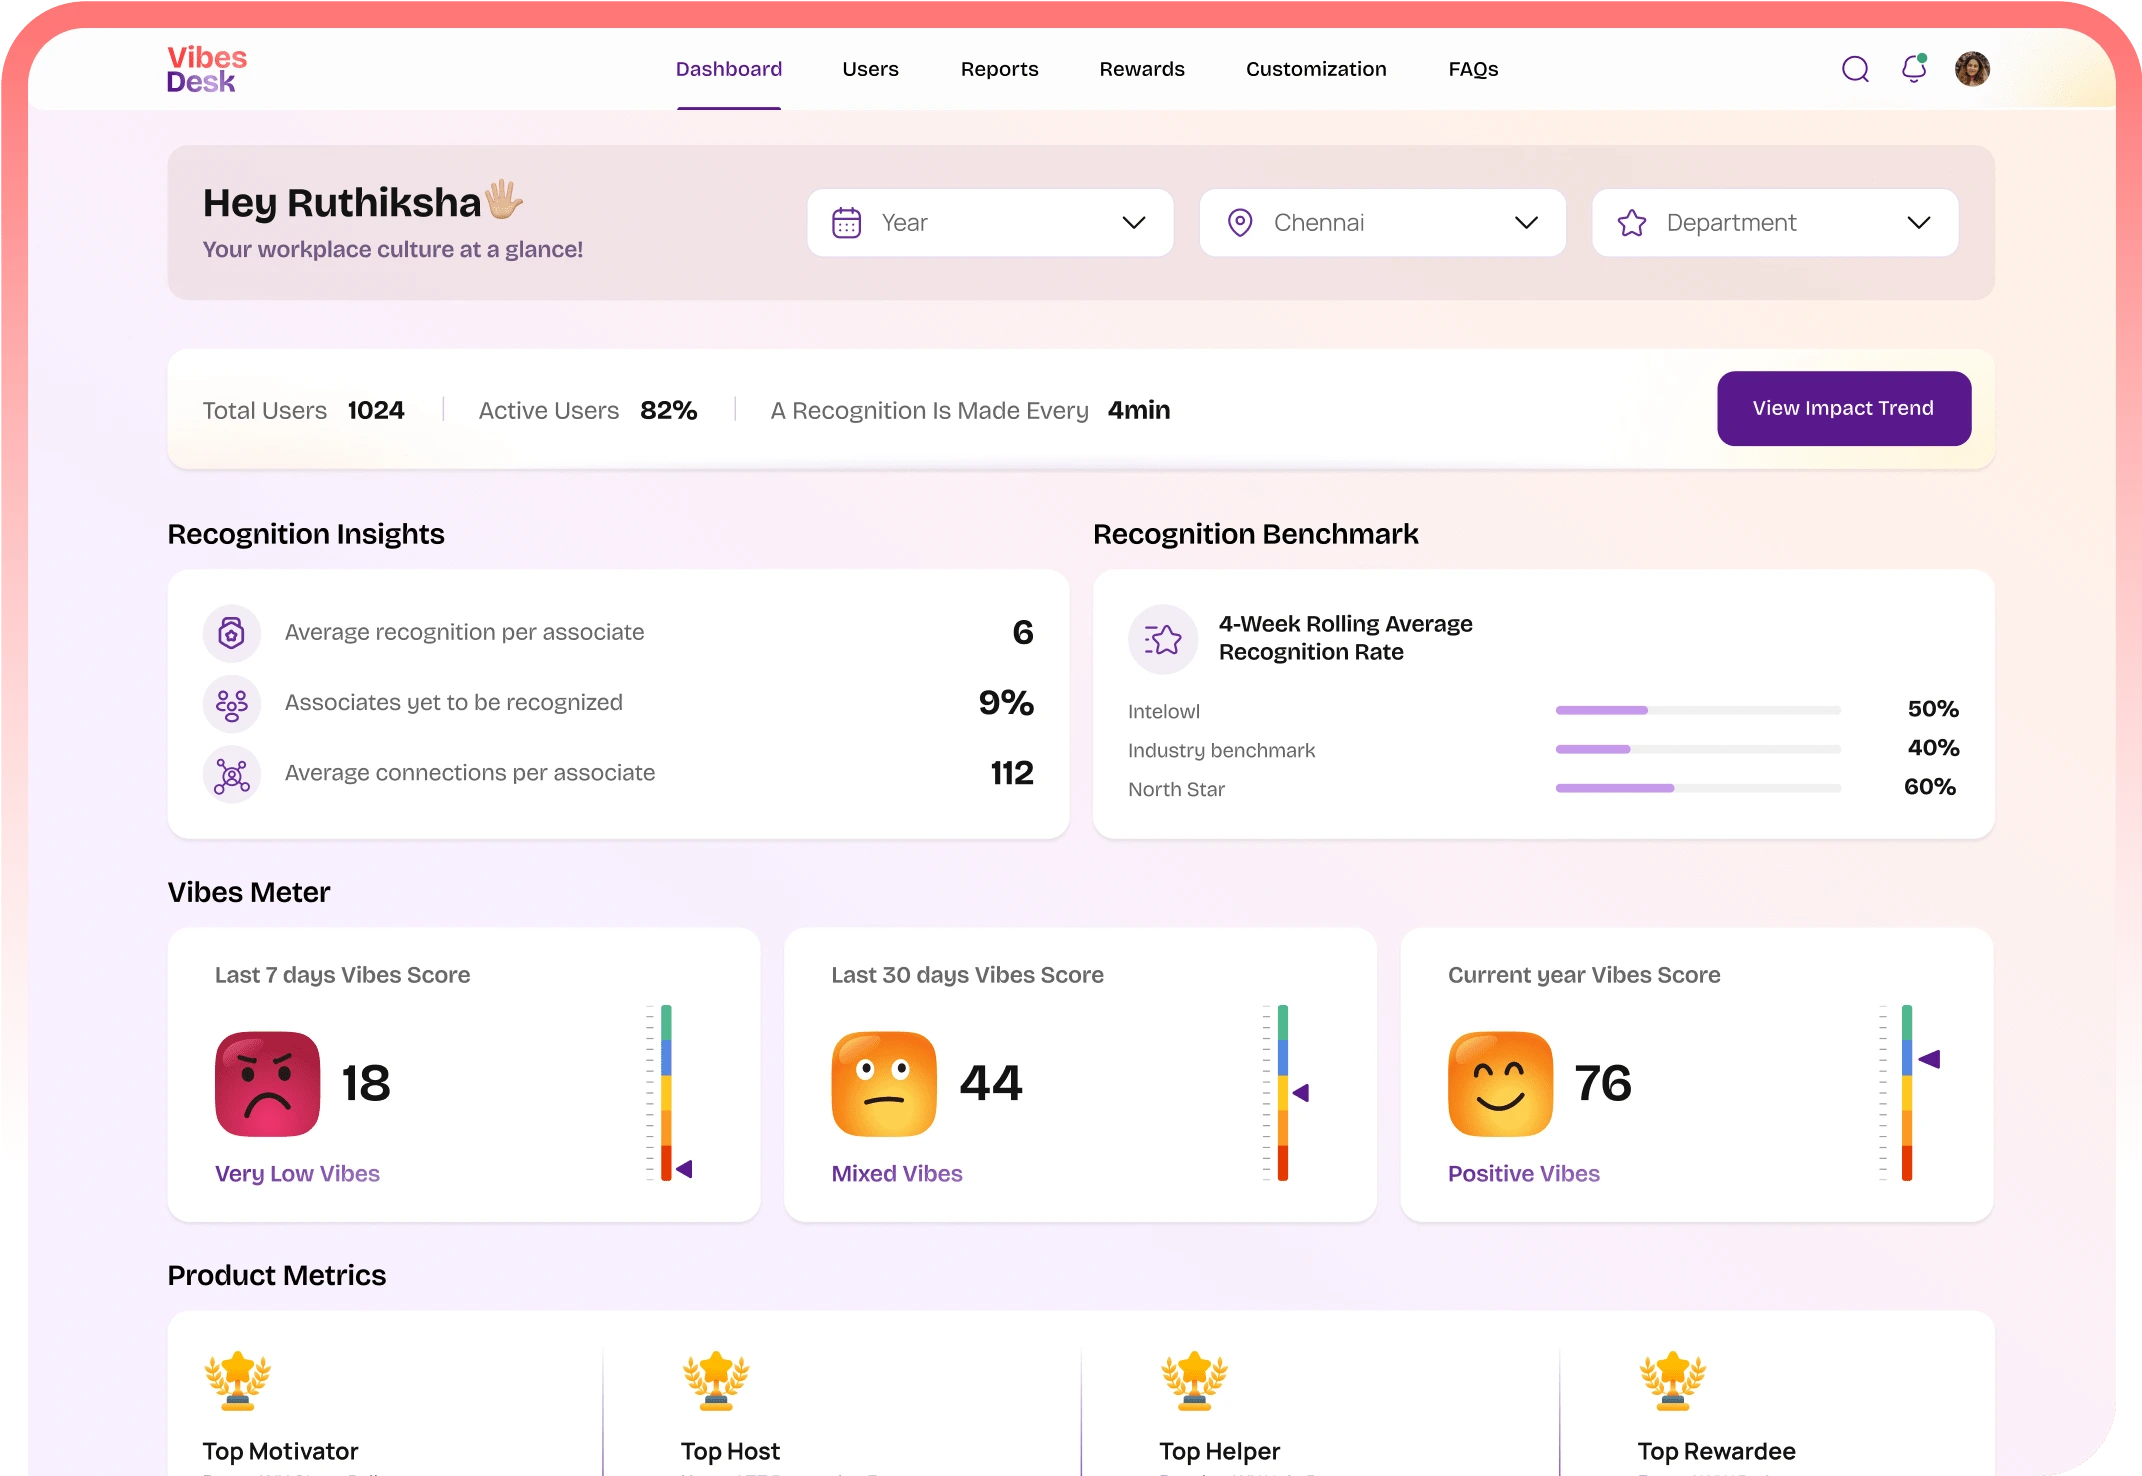The height and width of the screenshot is (1476, 2142).
Task: Click the Last 30 days vibes gauge marker
Action: pos(1300,1093)
